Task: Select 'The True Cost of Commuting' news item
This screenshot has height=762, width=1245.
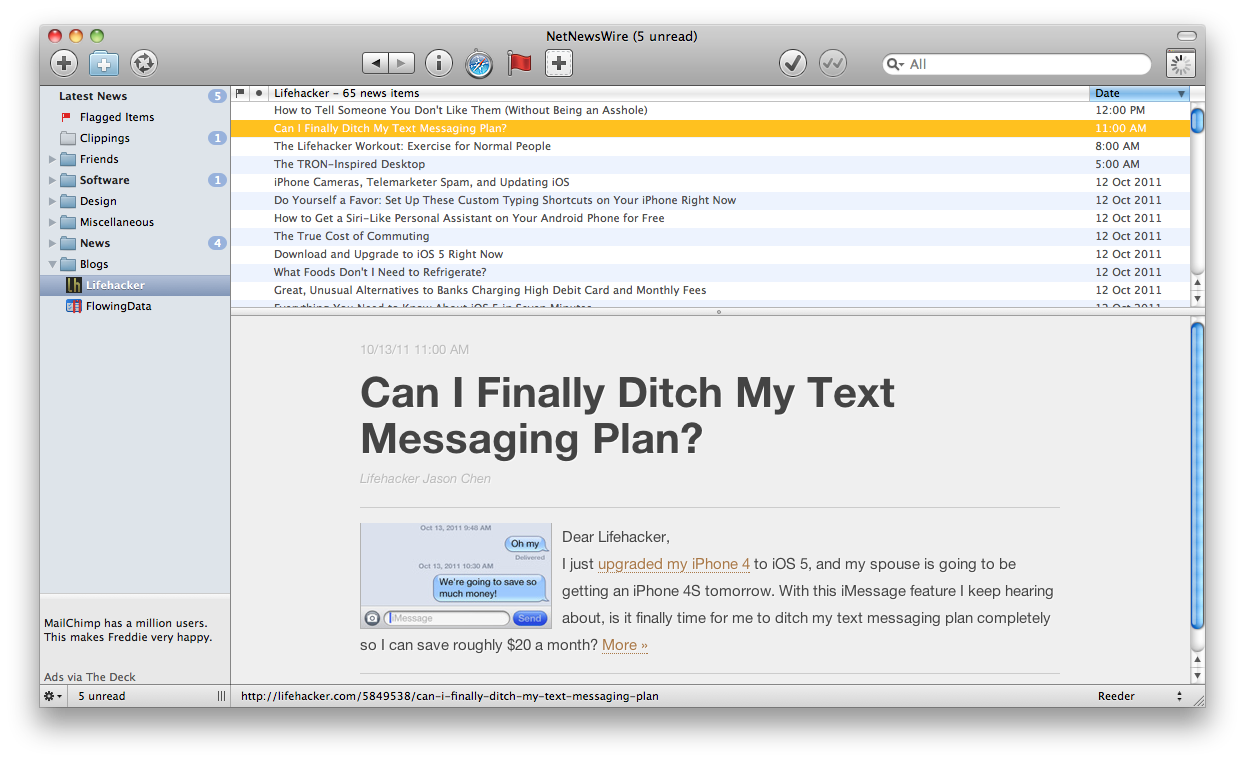Action: click(710, 236)
